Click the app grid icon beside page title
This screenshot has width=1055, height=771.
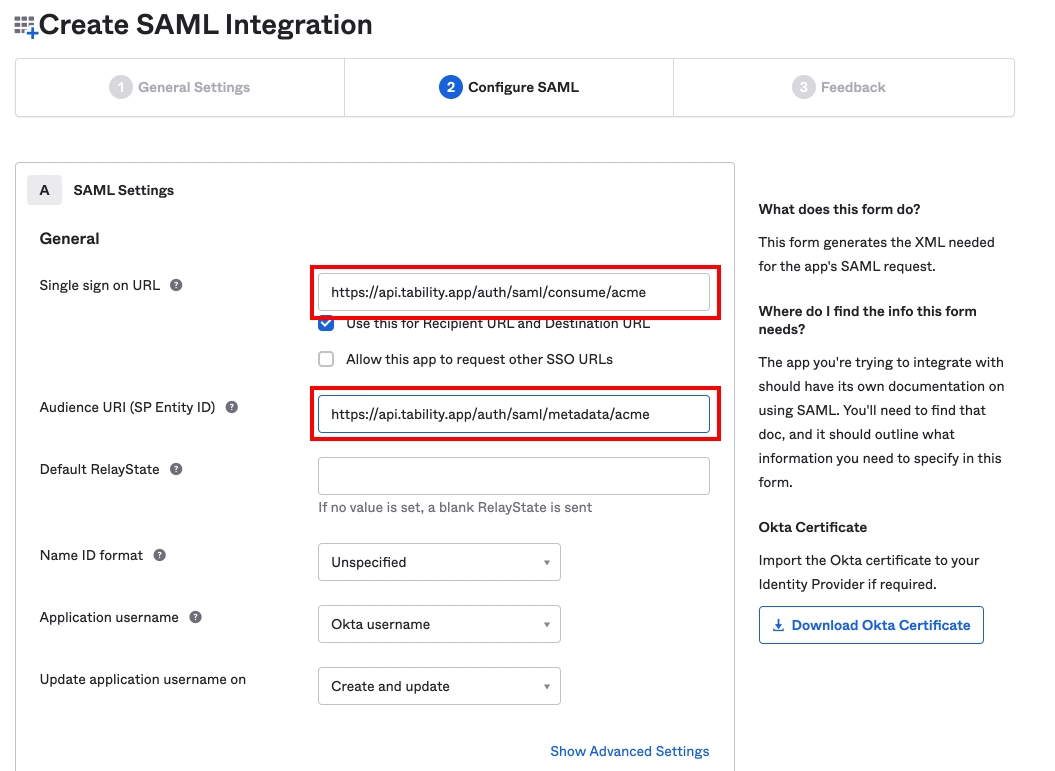pos(25,27)
